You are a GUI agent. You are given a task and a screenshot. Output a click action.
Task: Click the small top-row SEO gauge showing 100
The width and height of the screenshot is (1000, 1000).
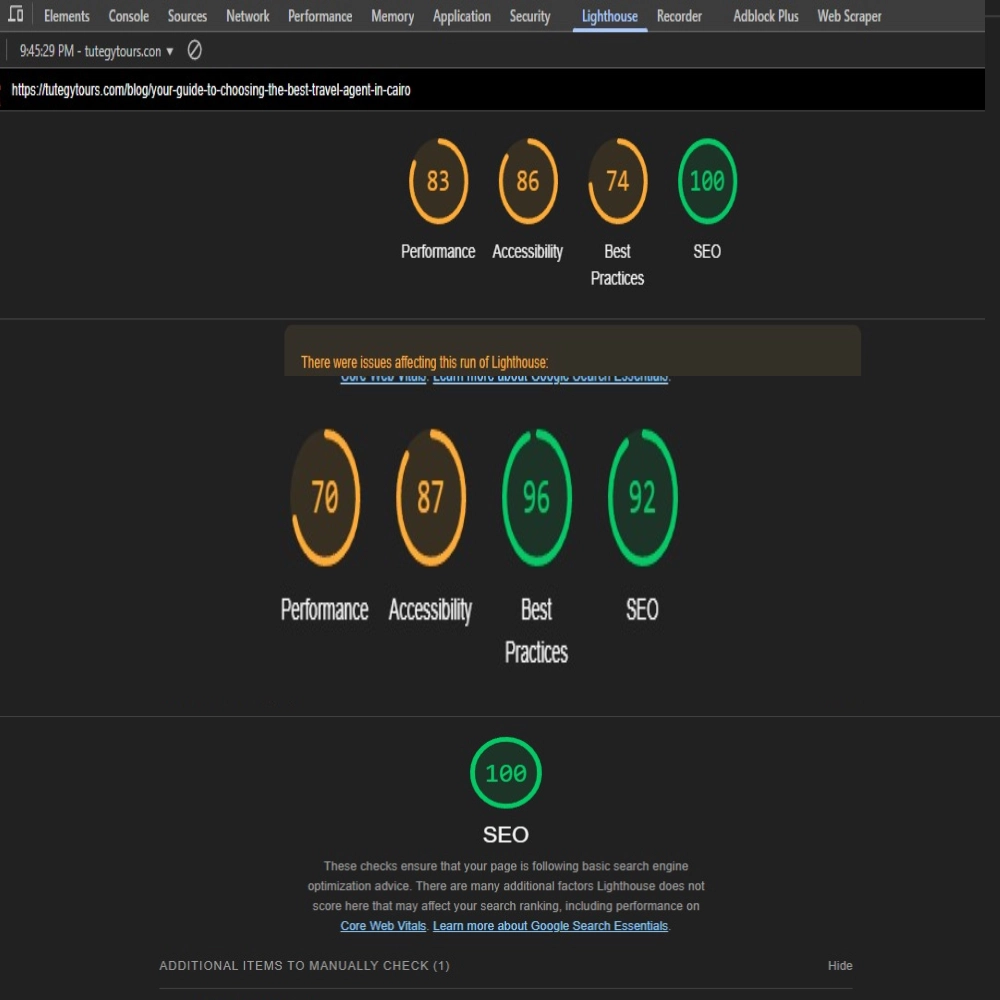point(707,181)
